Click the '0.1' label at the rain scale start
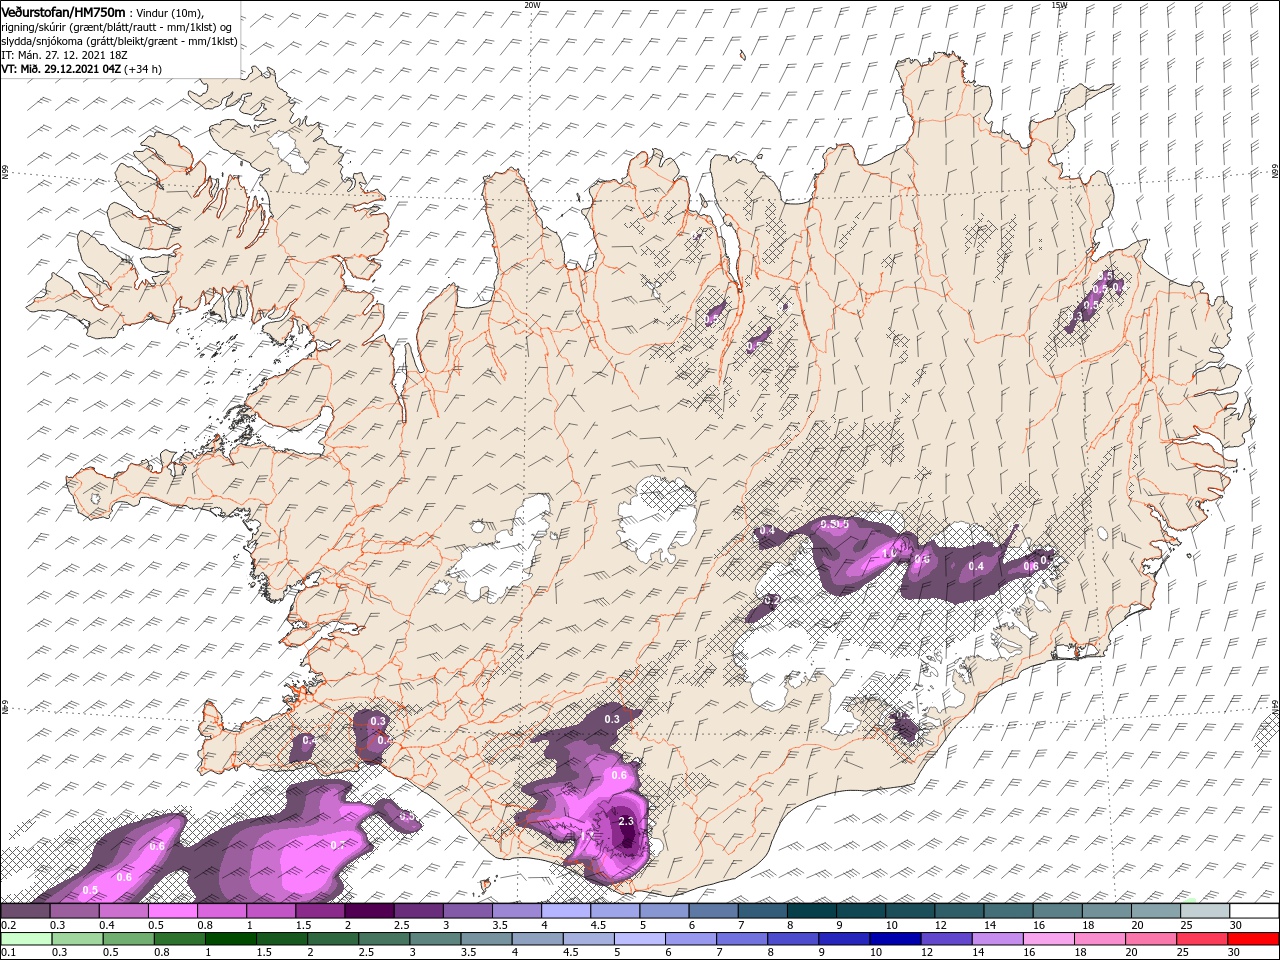 click(x=7, y=953)
